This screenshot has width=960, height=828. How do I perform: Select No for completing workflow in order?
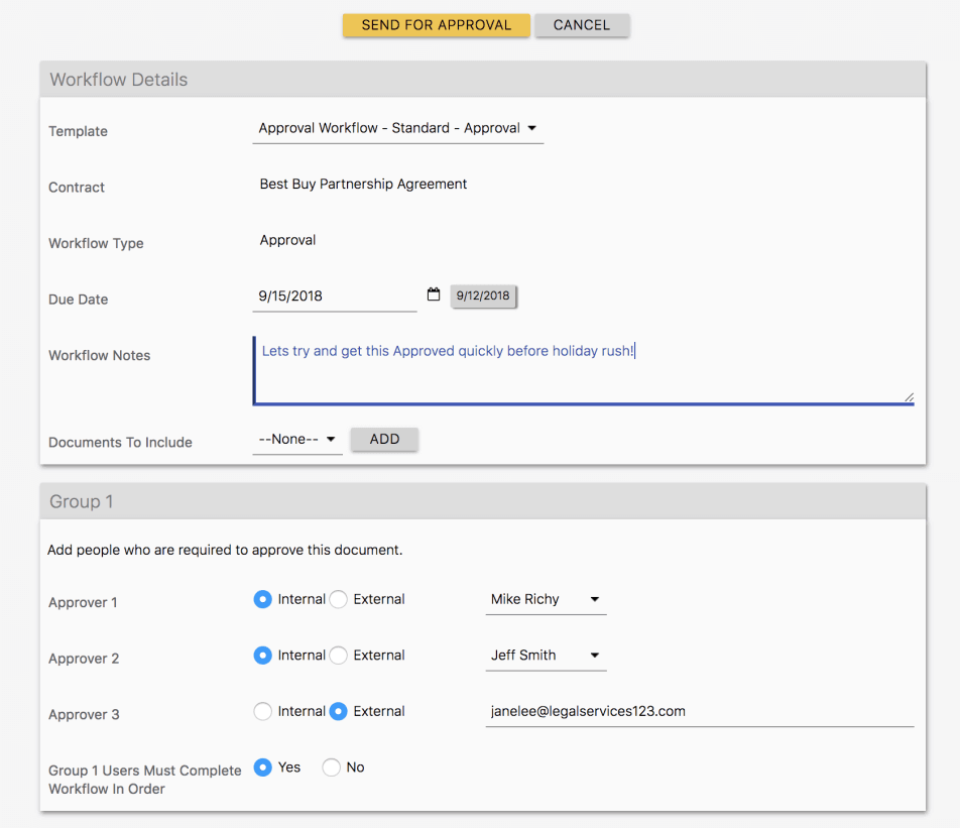tap(331, 767)
